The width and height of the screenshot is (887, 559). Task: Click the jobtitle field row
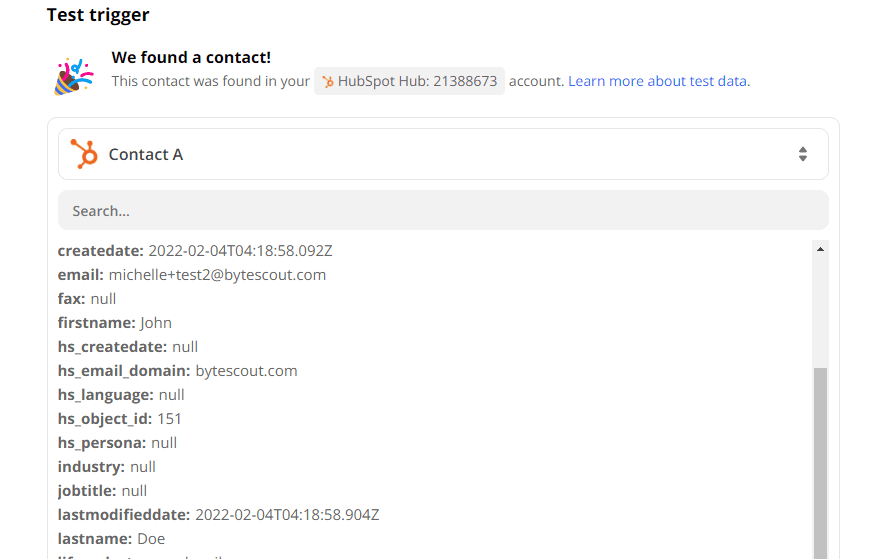click(102, 490)
